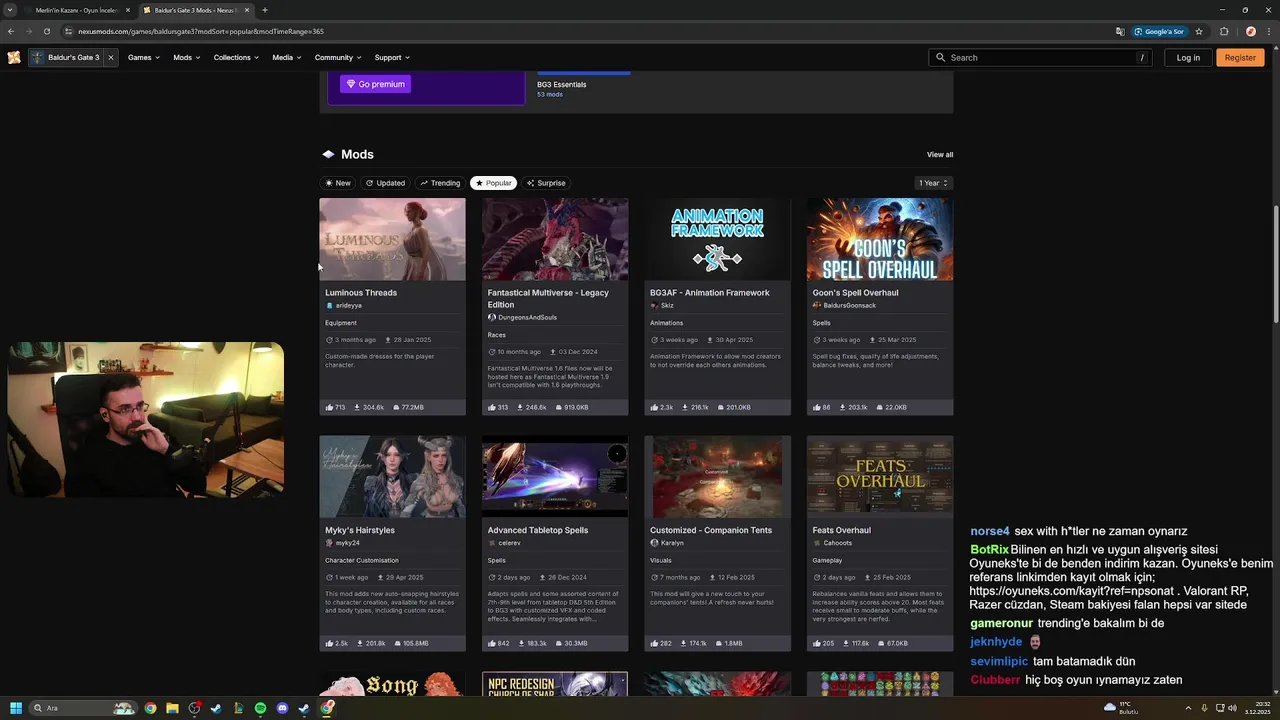Open the Fantastical Multiverse thumbnail image
This screenshot has width=1280, height=720.
tap(555, 239)
